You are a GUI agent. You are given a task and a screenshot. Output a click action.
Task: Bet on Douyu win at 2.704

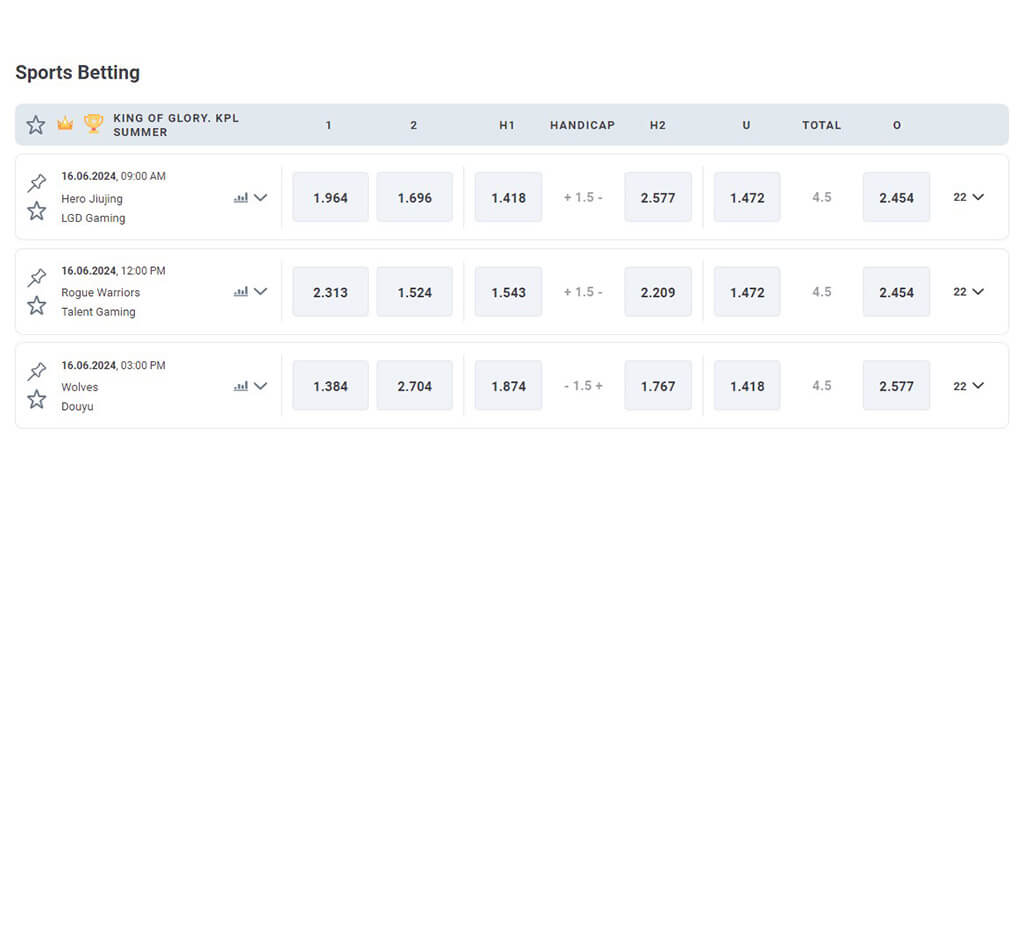click(x=415, y=386)
